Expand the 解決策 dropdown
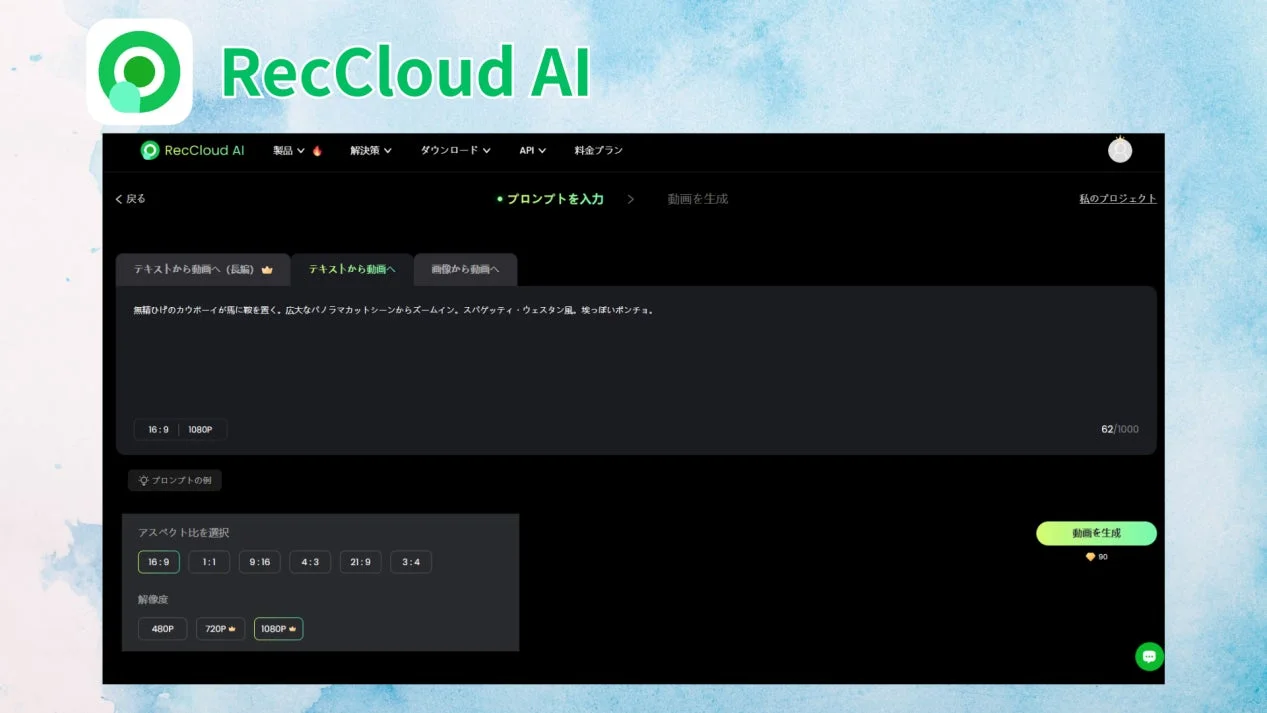The height and width of the screenshot is (713, 1267). point(364,149)
